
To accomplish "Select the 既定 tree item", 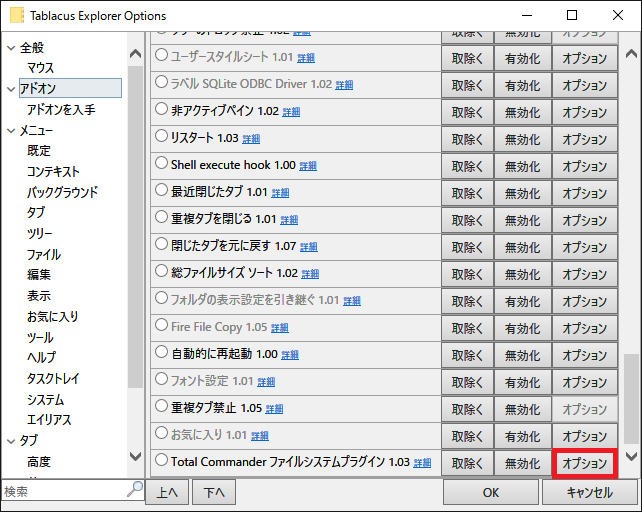I will (39, 151).
